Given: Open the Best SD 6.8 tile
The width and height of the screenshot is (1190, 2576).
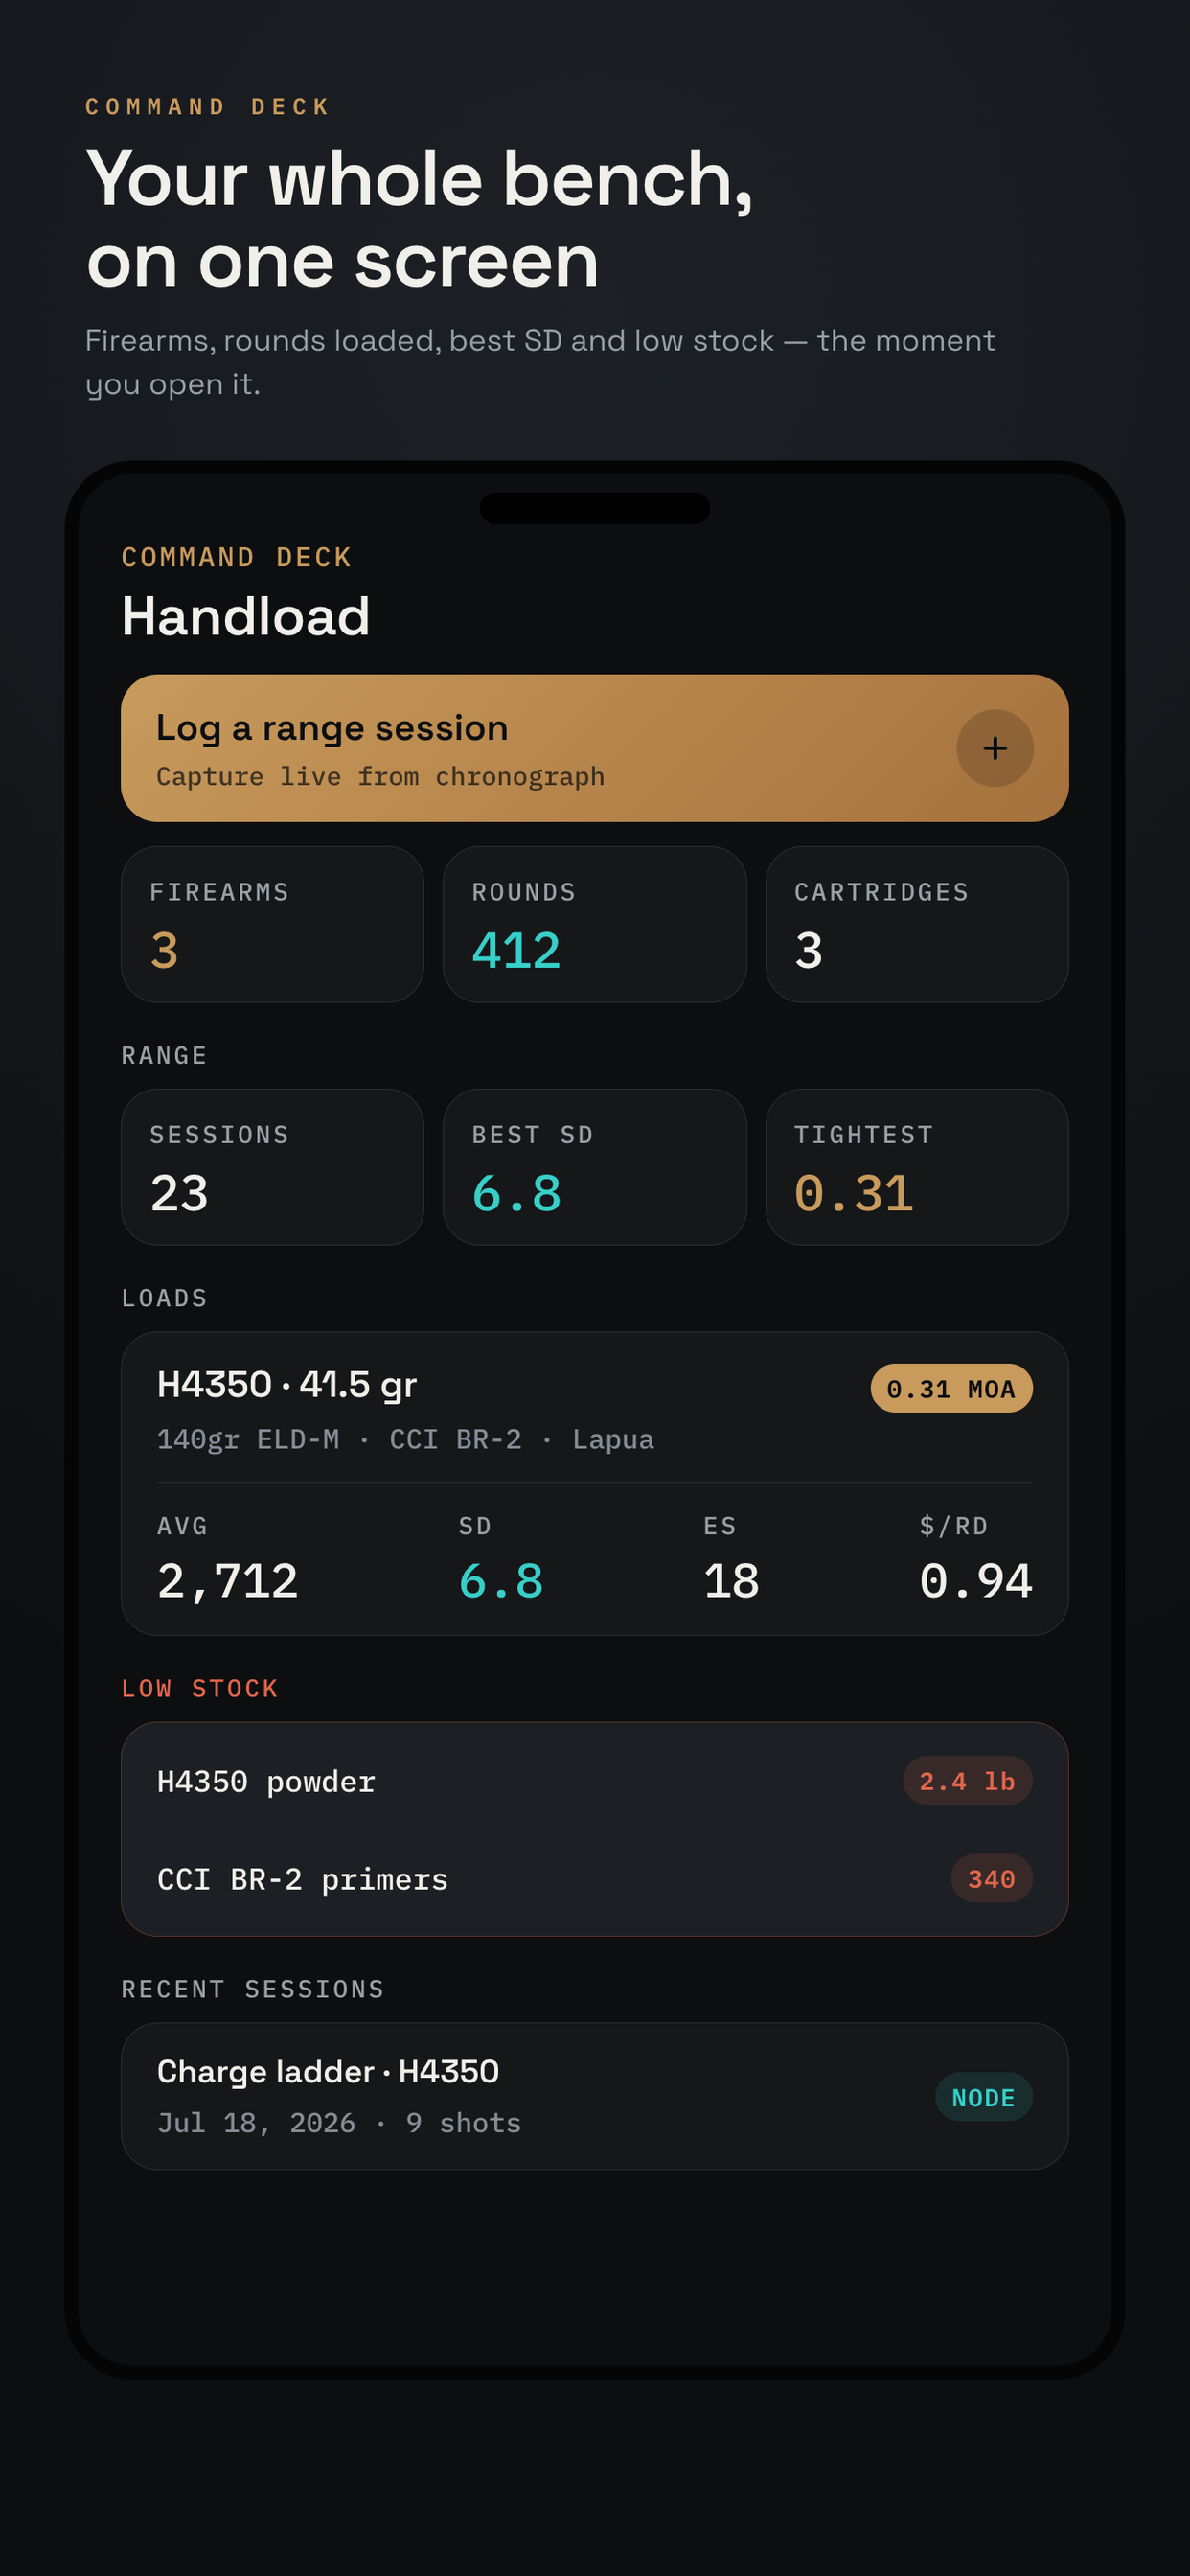Looking at the screenshot, I should tap(594, 1167).
